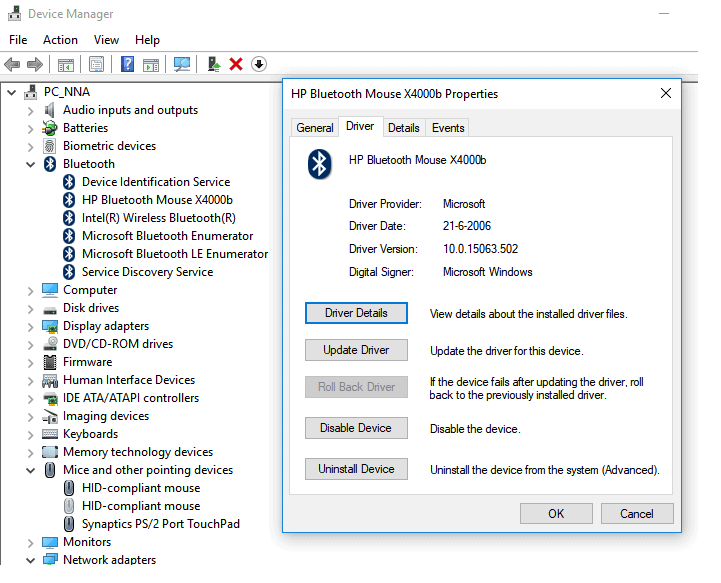Open the Help toolbar icon with question mark
Screen dimensions: 721x583
tap(127, 64)
